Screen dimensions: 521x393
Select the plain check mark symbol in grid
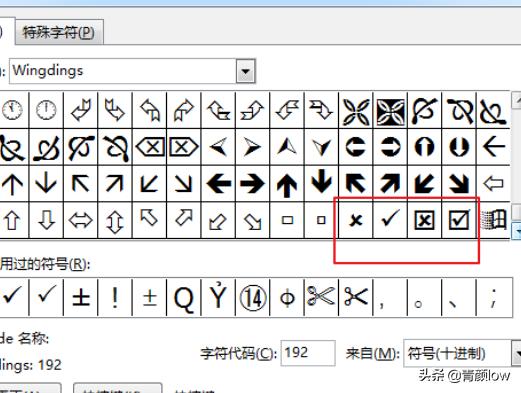pos(390,220)
